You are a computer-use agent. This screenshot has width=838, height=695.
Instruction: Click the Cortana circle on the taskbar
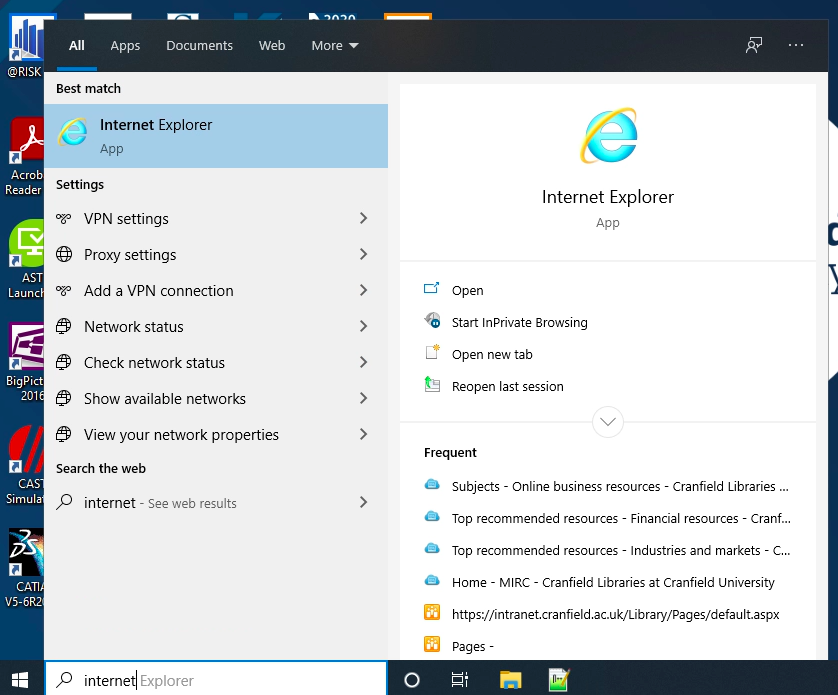tap(411, 680)
